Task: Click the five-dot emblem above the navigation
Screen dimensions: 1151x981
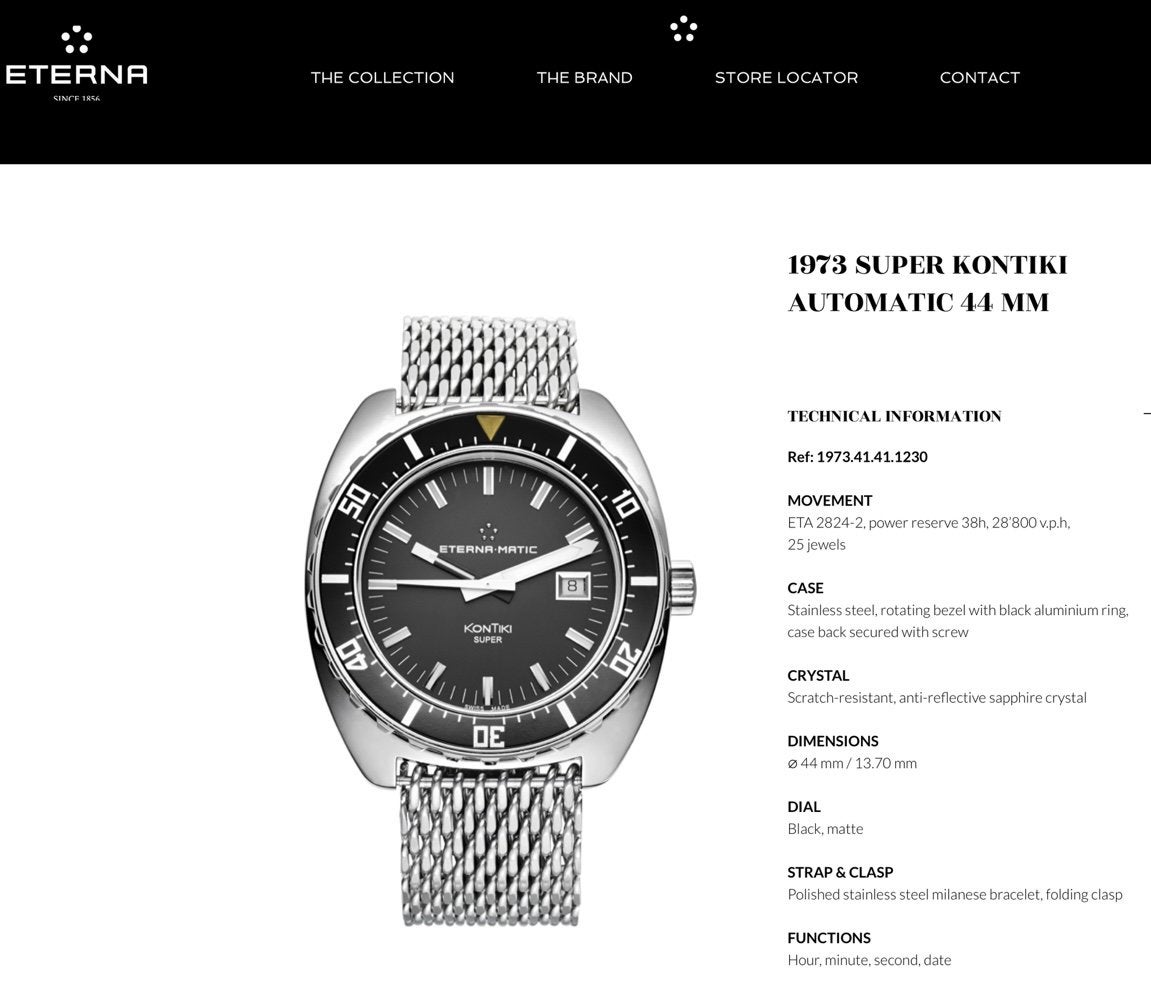Action: tap(683, 29)
